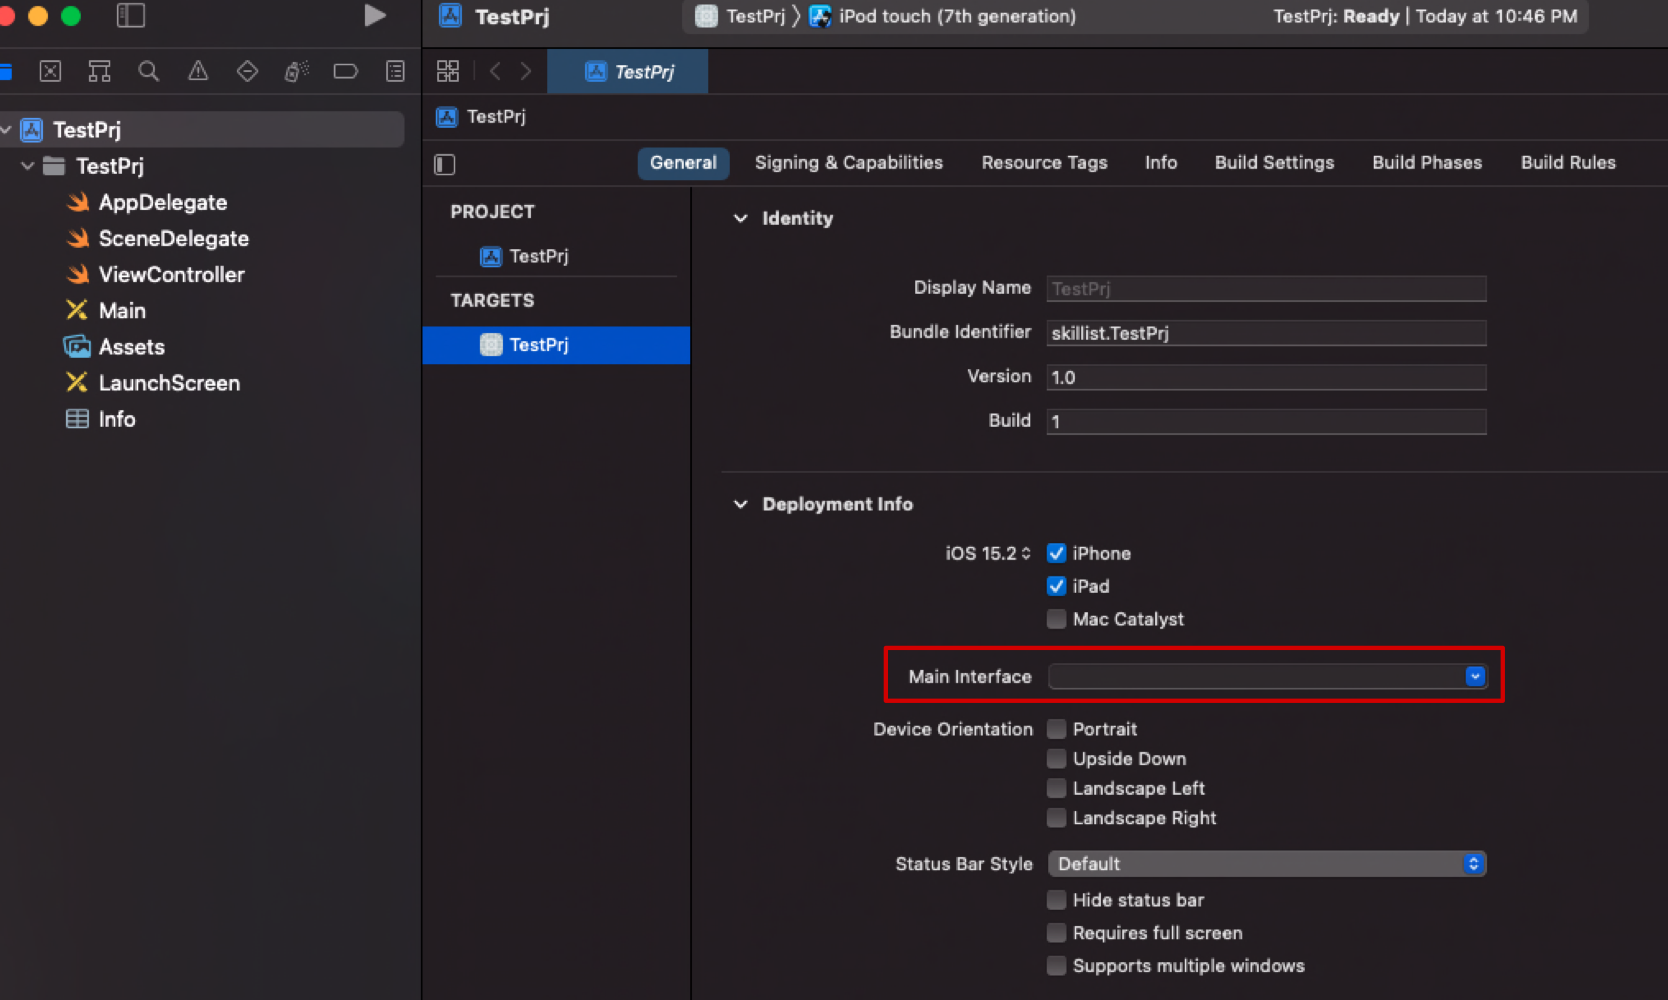The image size is (1668, 1000).
Task: Open the ViewController Swift file
Action: [155, 275]
